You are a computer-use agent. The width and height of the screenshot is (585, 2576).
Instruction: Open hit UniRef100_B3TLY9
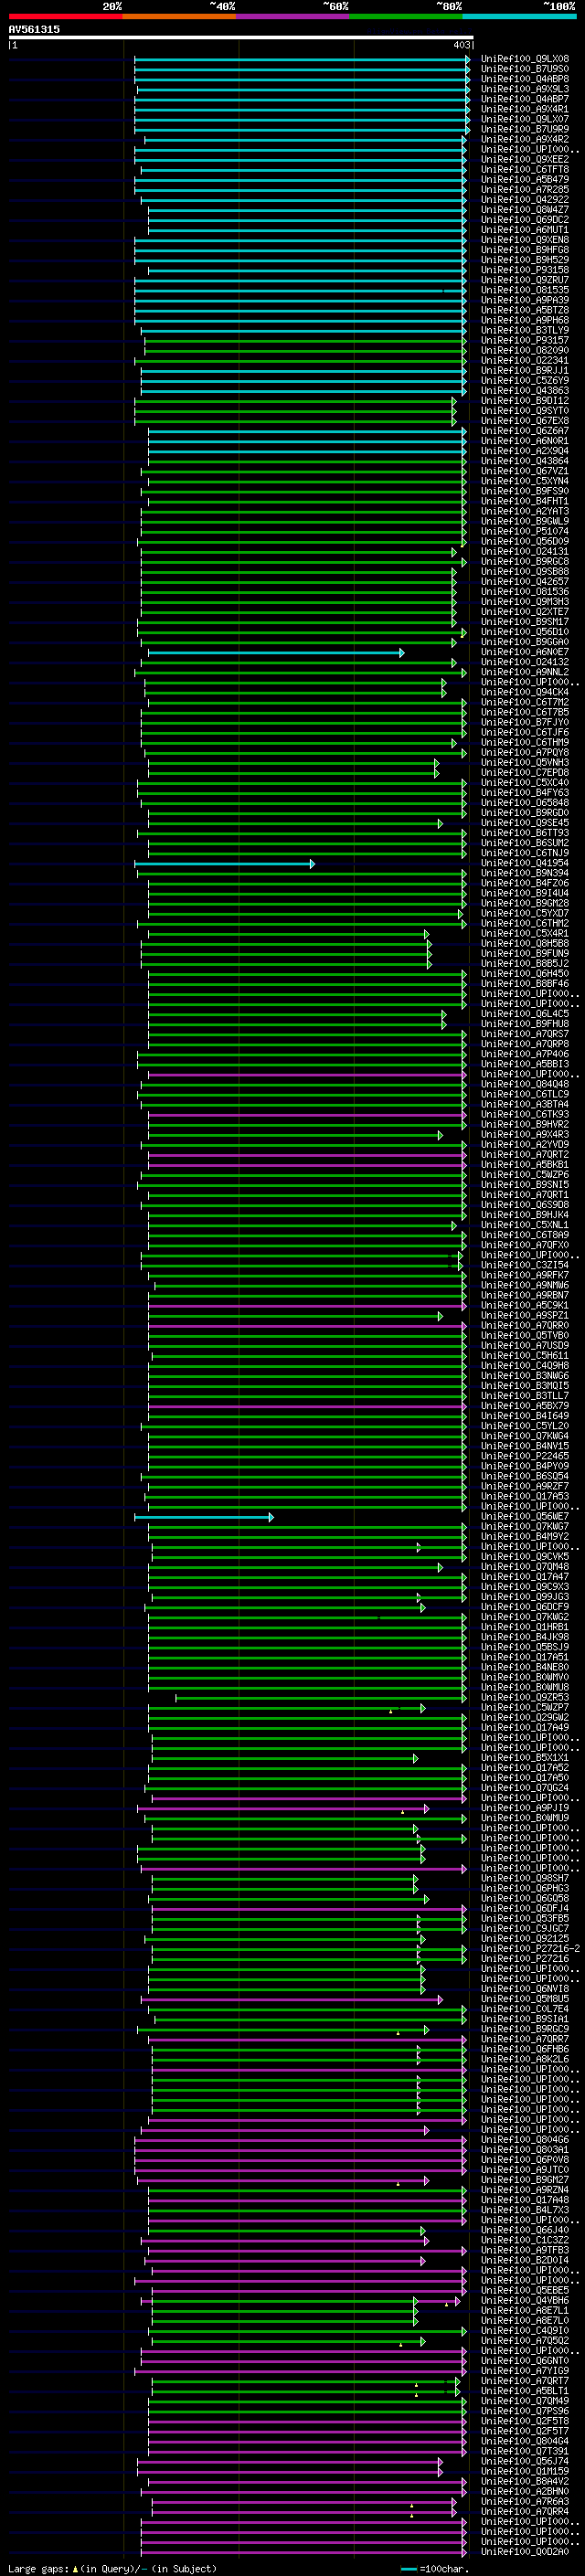(525, 330)
